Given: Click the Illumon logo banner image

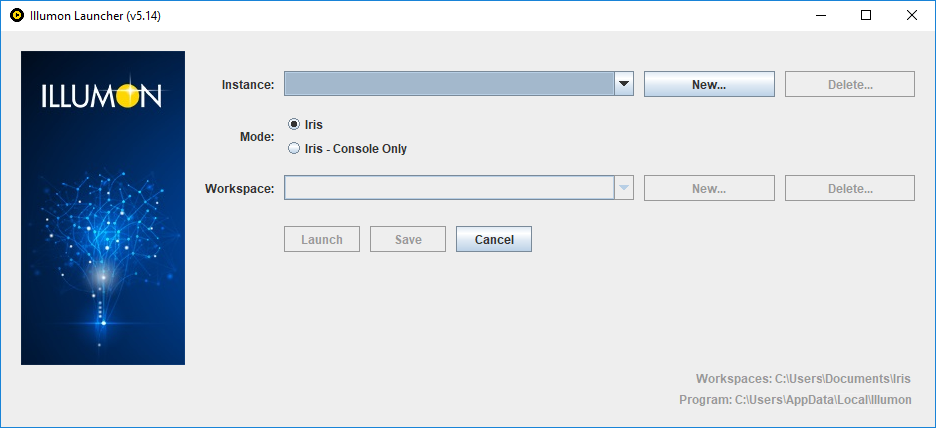Looking at the screenshot, I should [103, 208].
